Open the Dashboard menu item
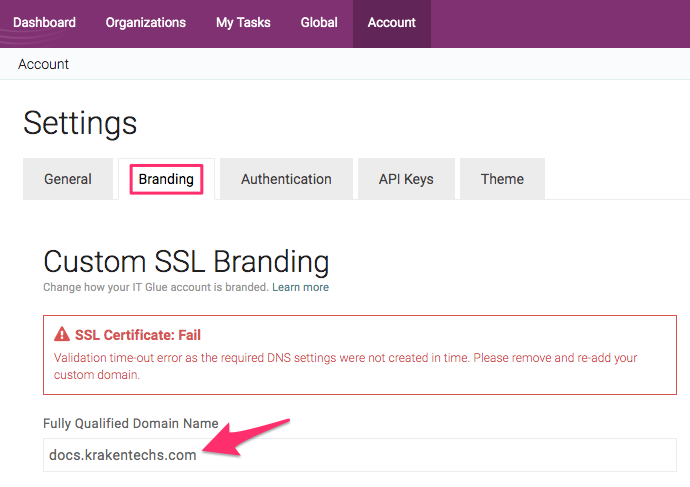This screenshot has width=690, height=487. pyautogui.click(x=44, y=22)
